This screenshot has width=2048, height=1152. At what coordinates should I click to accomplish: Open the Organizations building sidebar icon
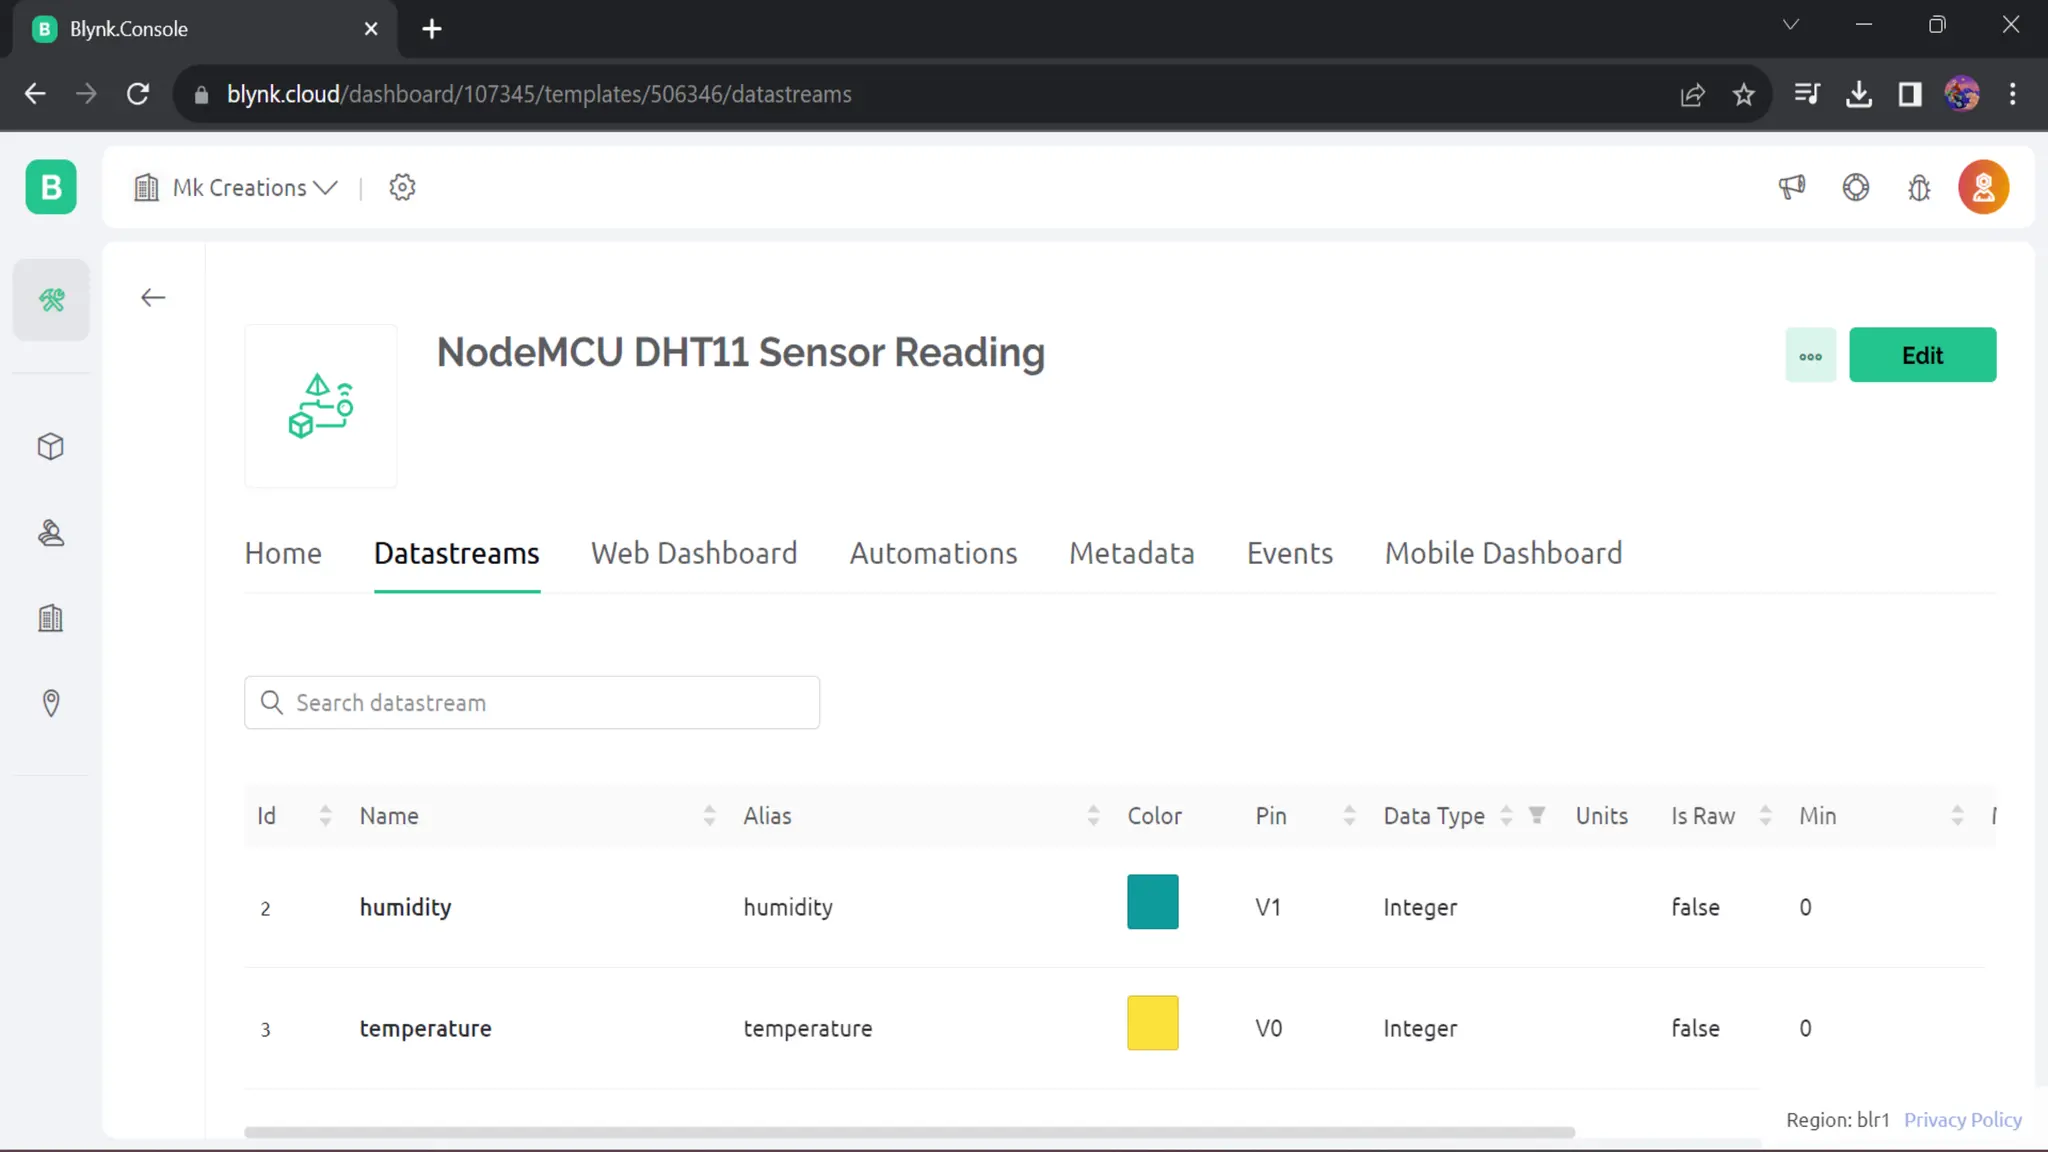(x=51, y=619)
